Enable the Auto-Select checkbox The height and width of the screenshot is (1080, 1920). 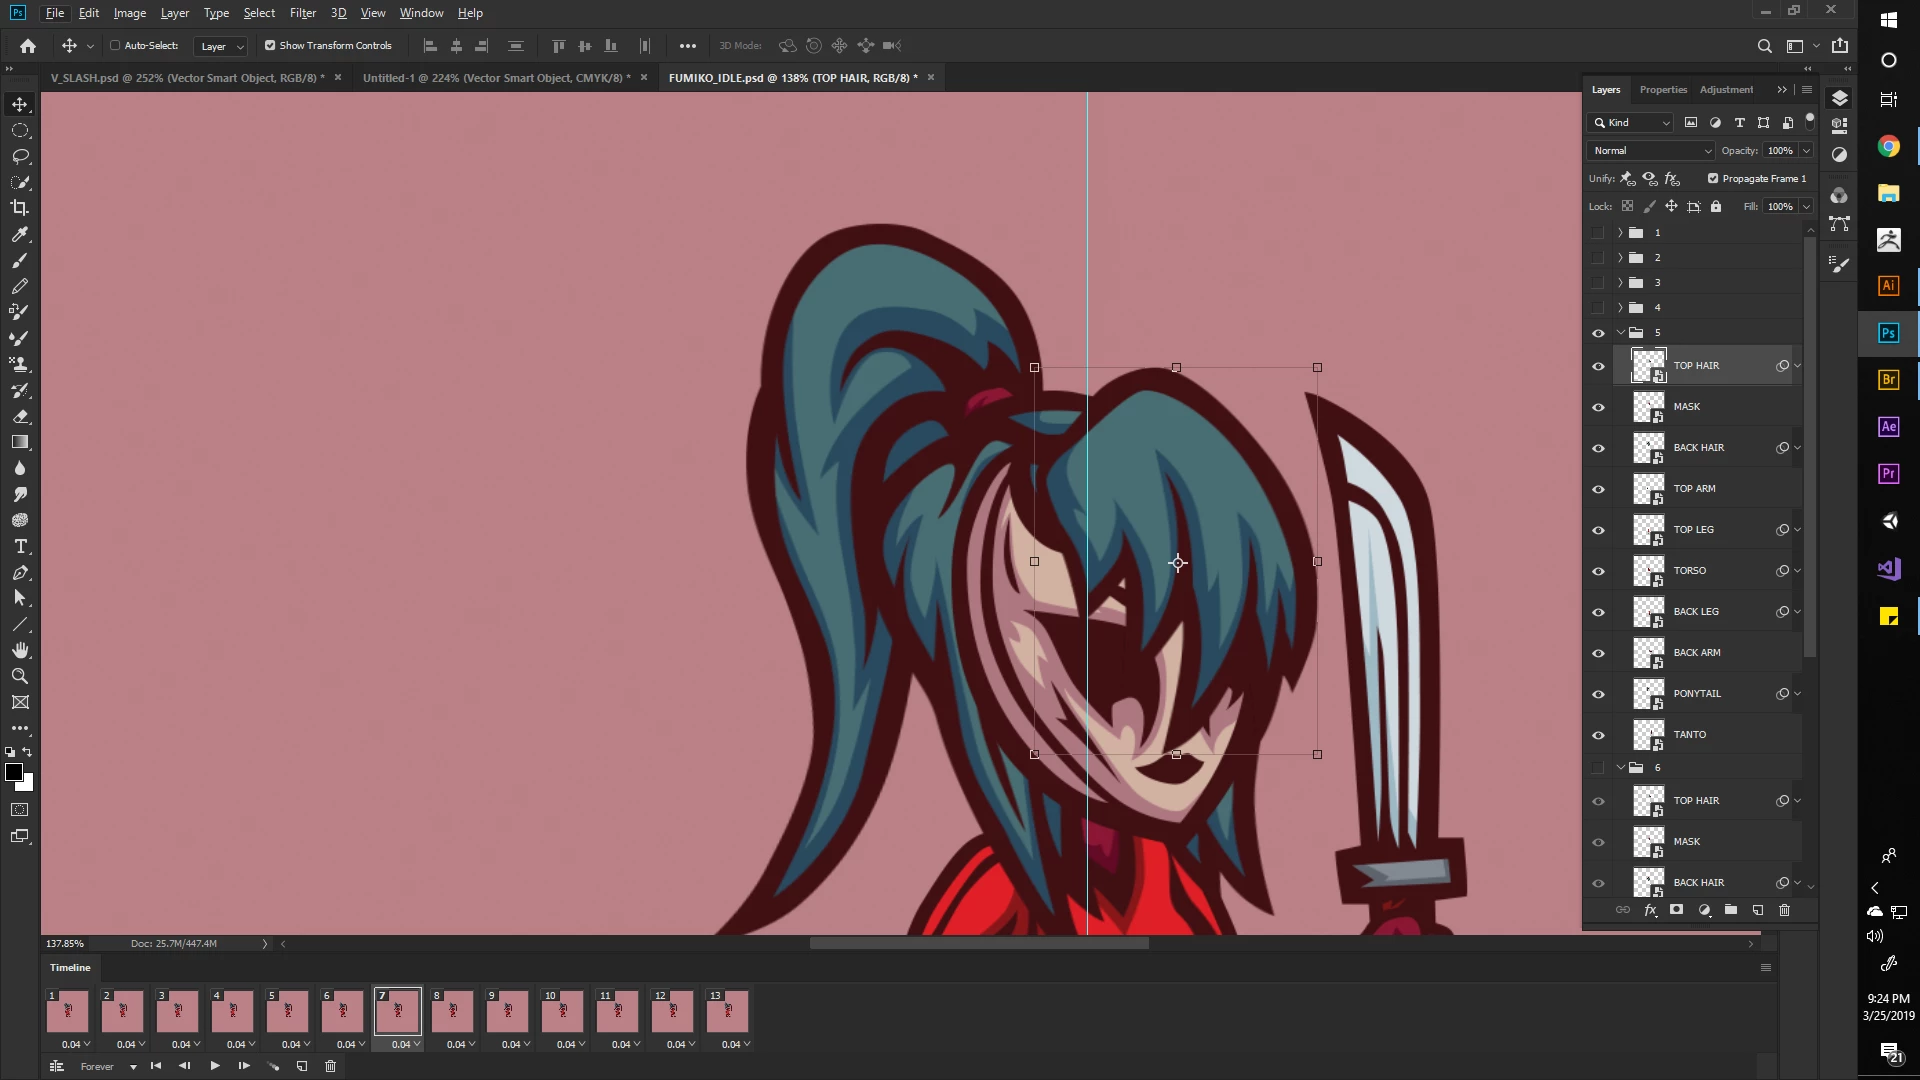(x=115, y=45)
